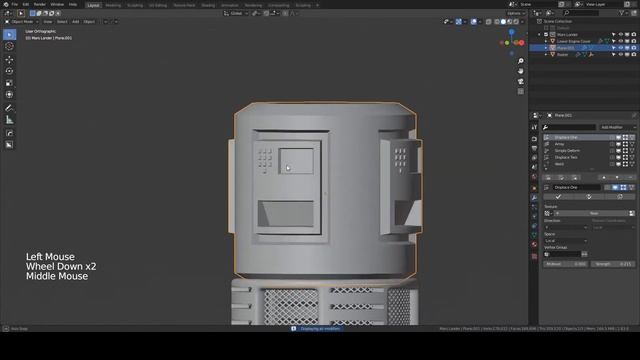
Task: Collapse the Mars Lander collection
Action: click(x=540, y=35)
